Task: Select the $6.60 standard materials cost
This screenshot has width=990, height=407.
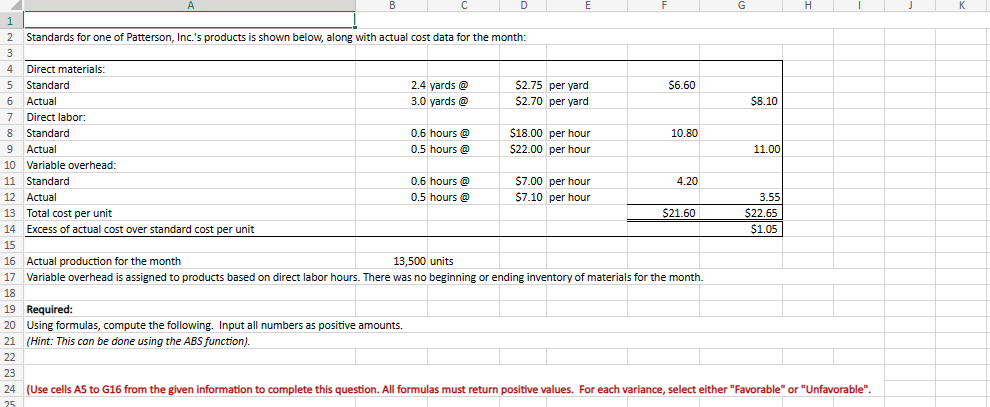Action: (x=664, y=85)
